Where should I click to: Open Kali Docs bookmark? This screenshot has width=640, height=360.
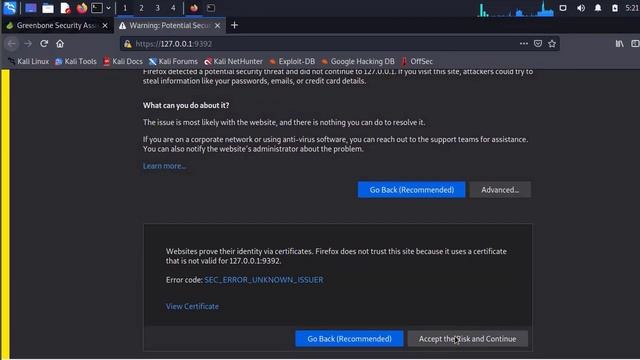click(x=123, y=62)
